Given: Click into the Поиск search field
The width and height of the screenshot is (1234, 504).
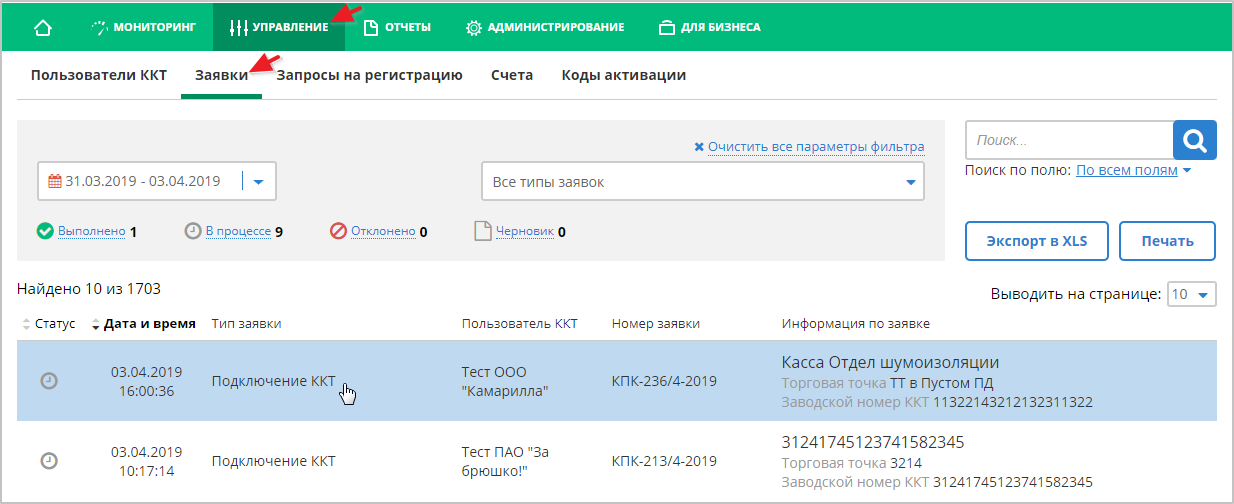Looking at the screenshot, I should click(x=1069, y=141).
